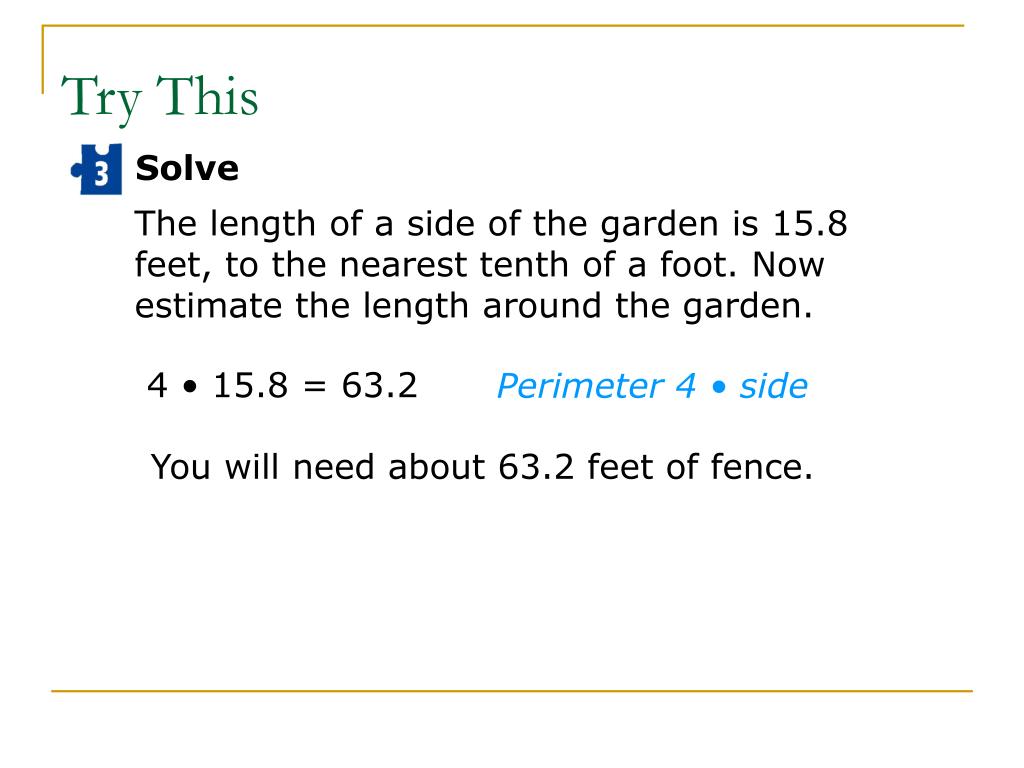Click the sentence 'You will need about 63.2 feet'
Image resolution: width=1024 pixels, height=768 pixels.
pyautogui.click(x=482, y=467)
